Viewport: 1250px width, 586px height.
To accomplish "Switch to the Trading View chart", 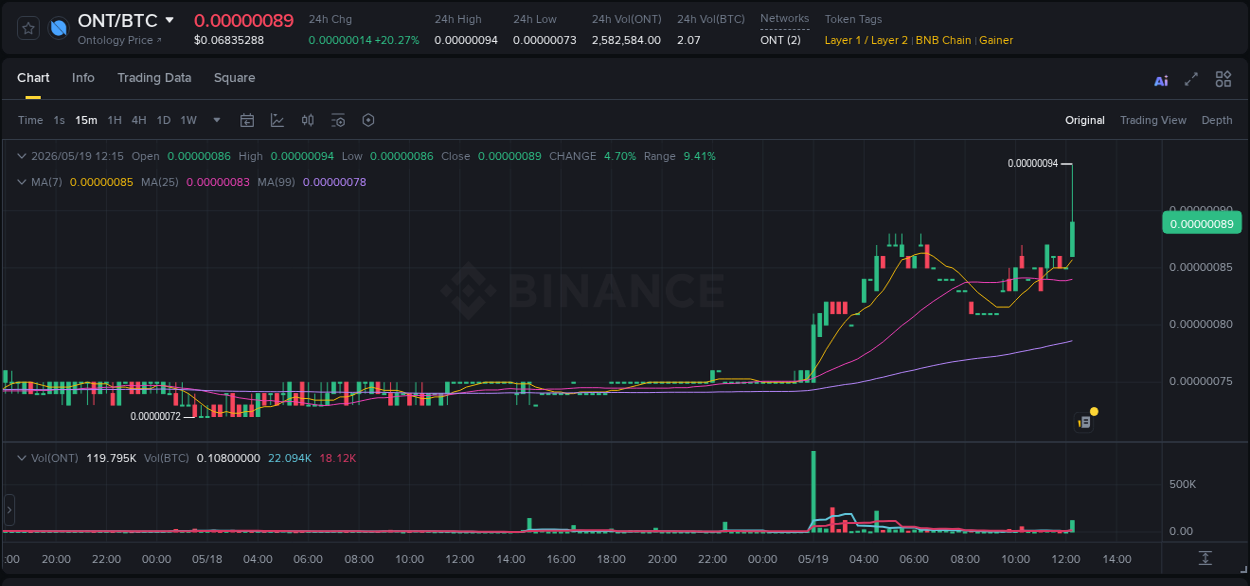I will tap(1153, 120).
